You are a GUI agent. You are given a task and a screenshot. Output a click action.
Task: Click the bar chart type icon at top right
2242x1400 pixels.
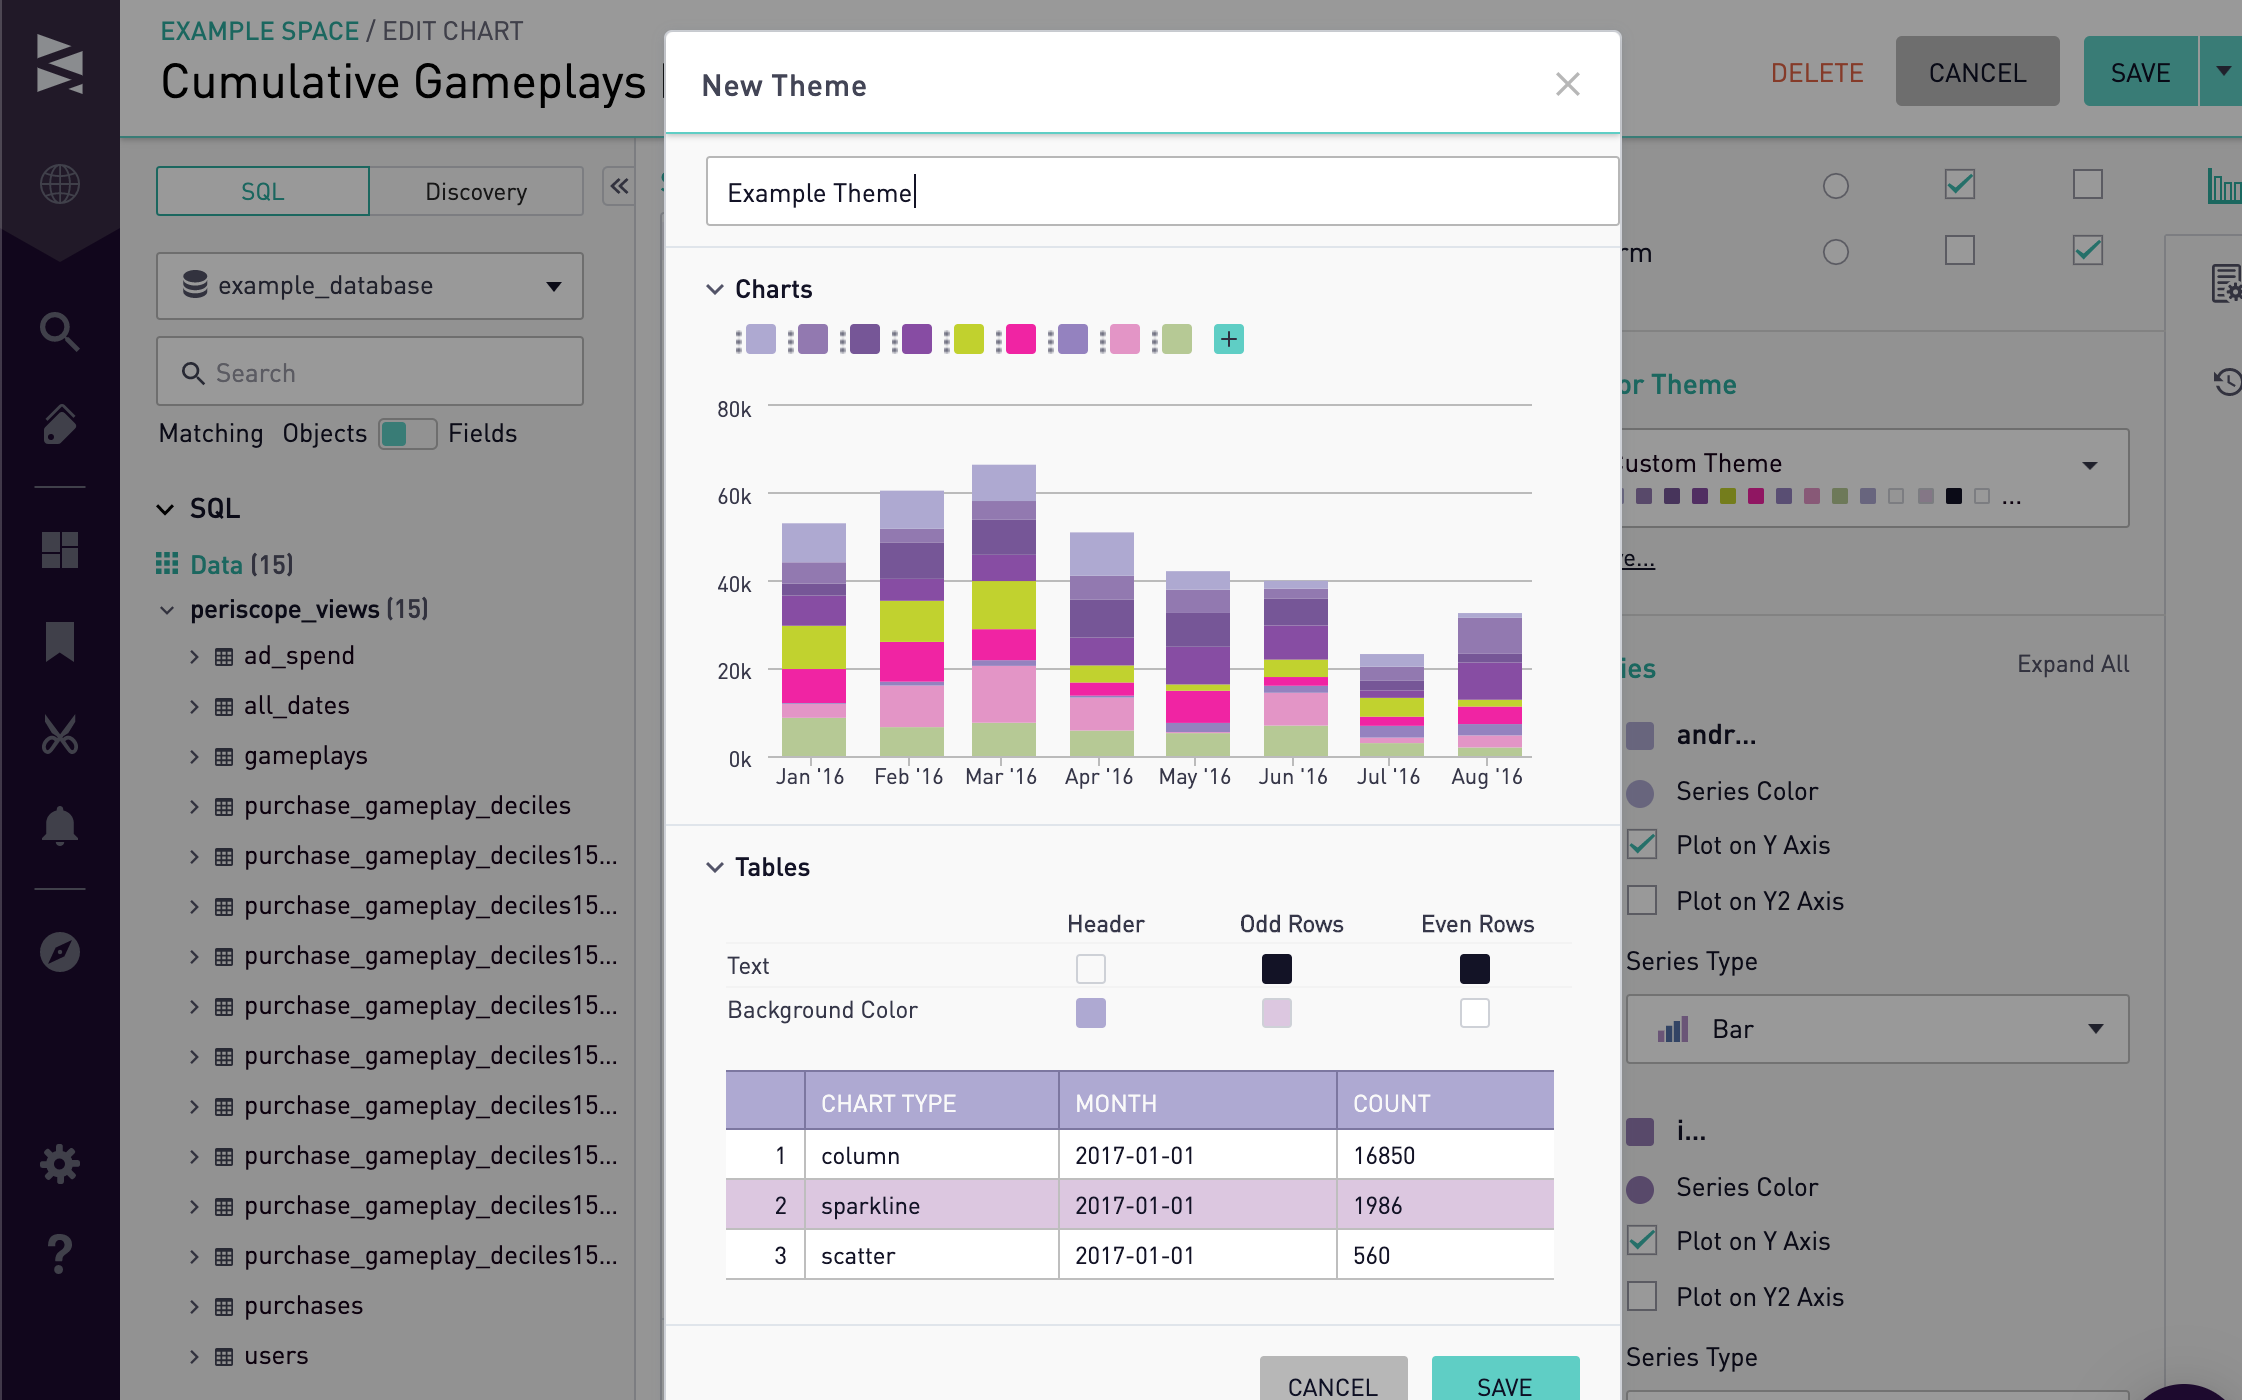[2224, 186]
